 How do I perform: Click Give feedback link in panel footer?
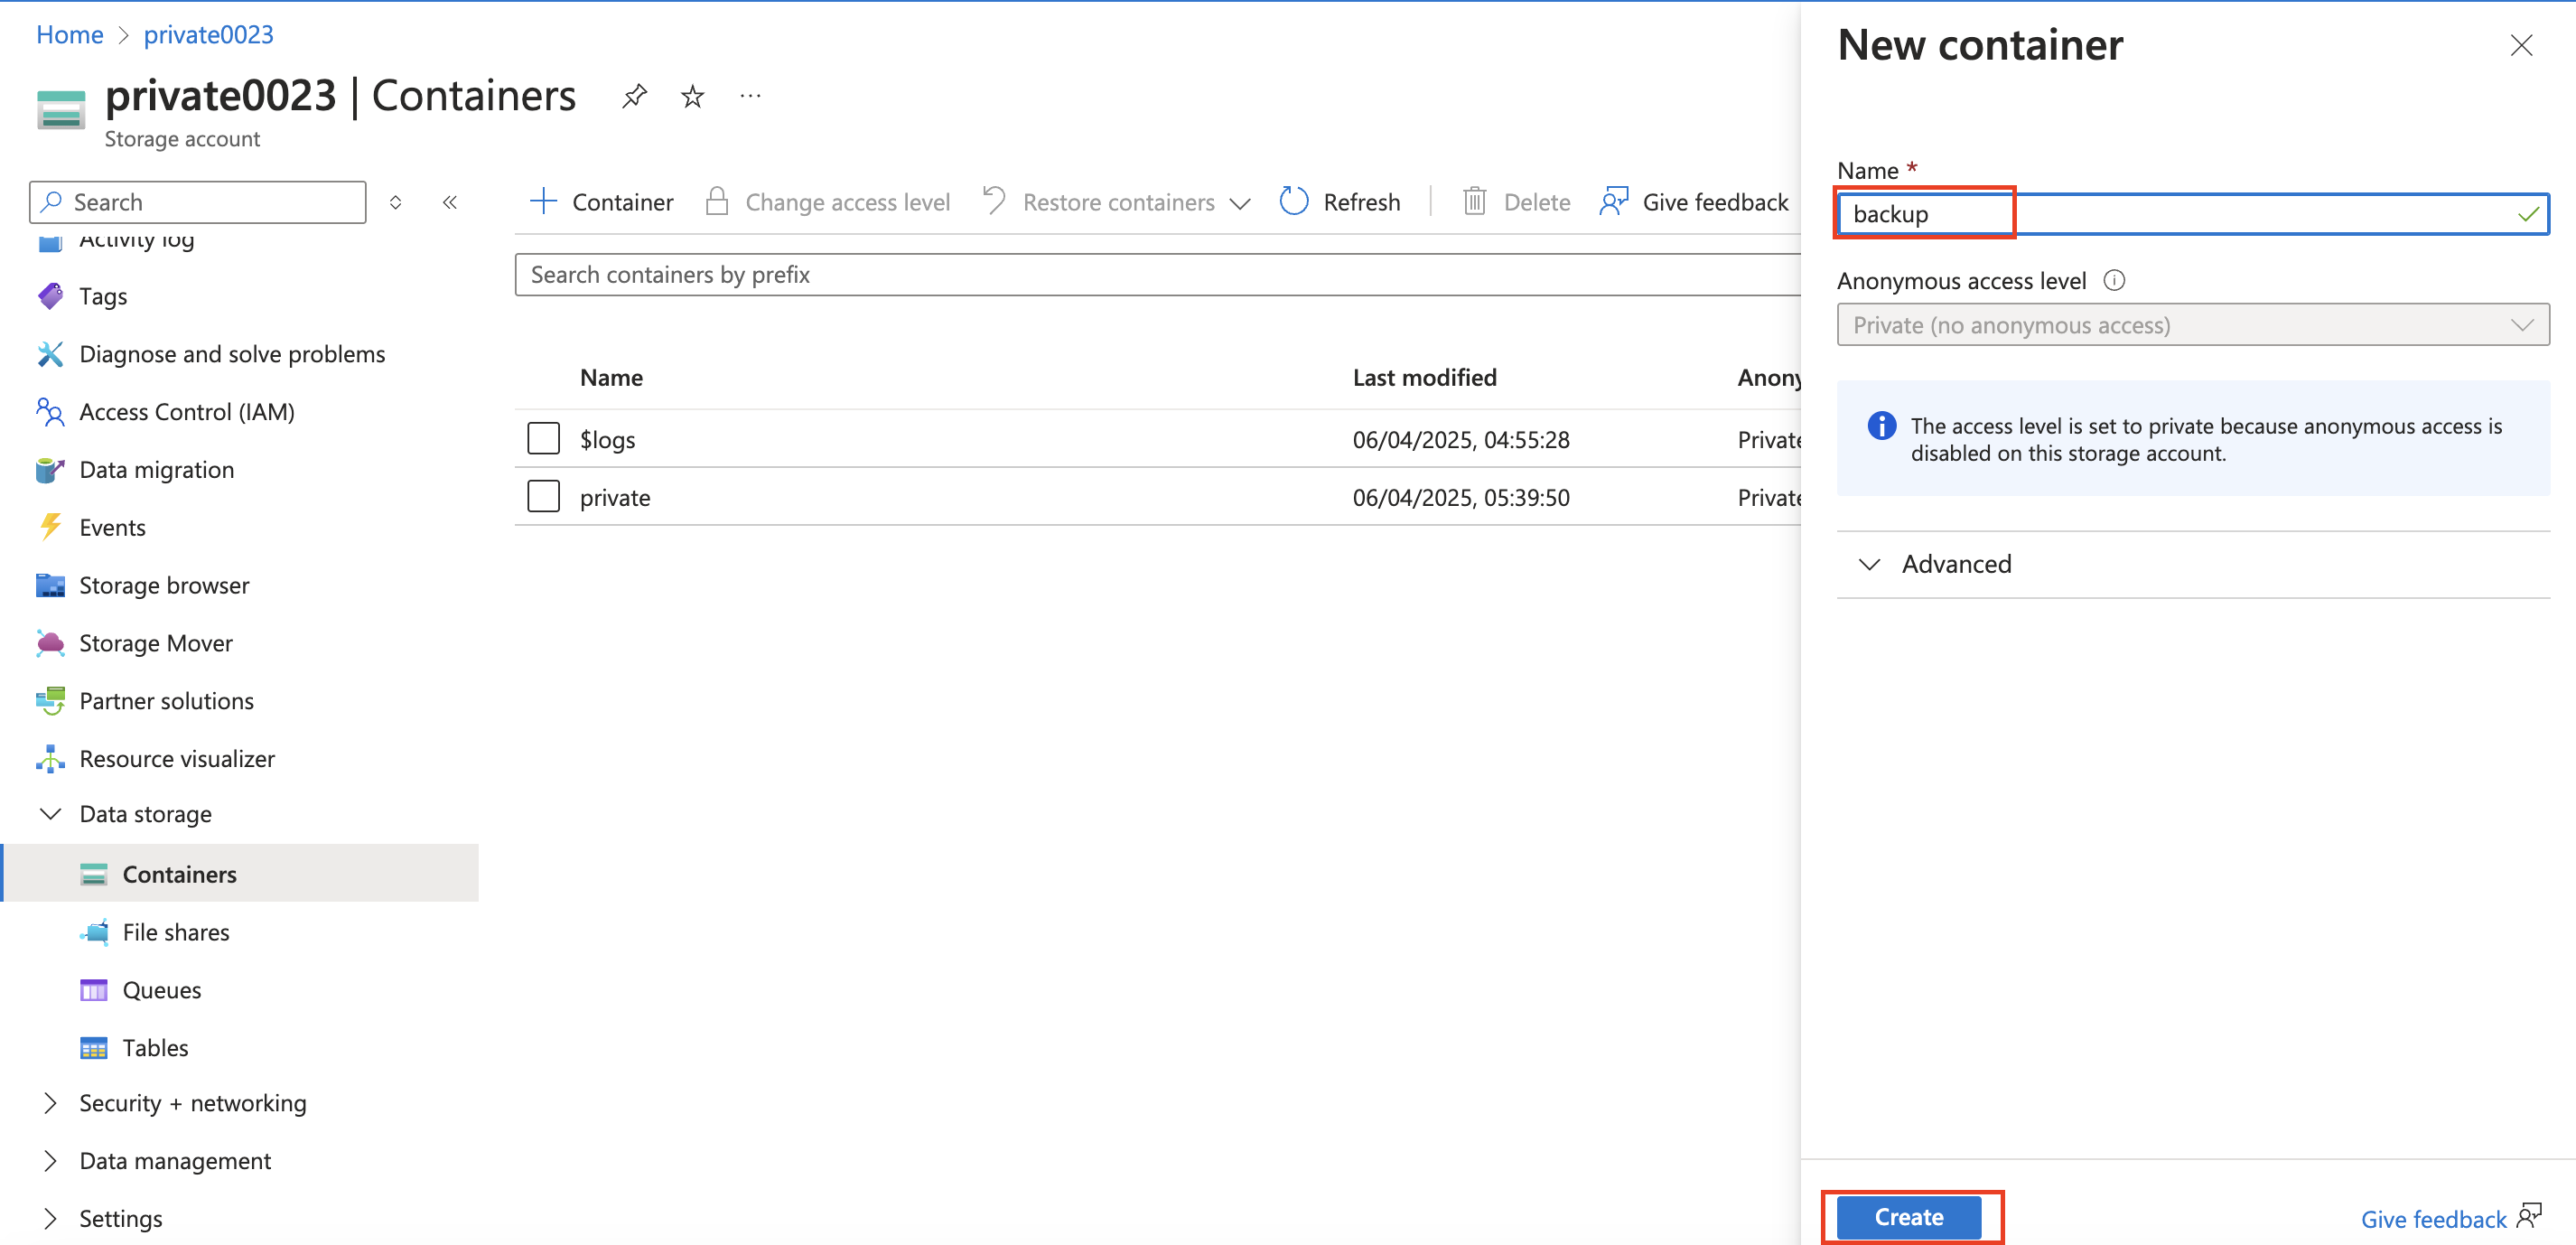2450,1218
